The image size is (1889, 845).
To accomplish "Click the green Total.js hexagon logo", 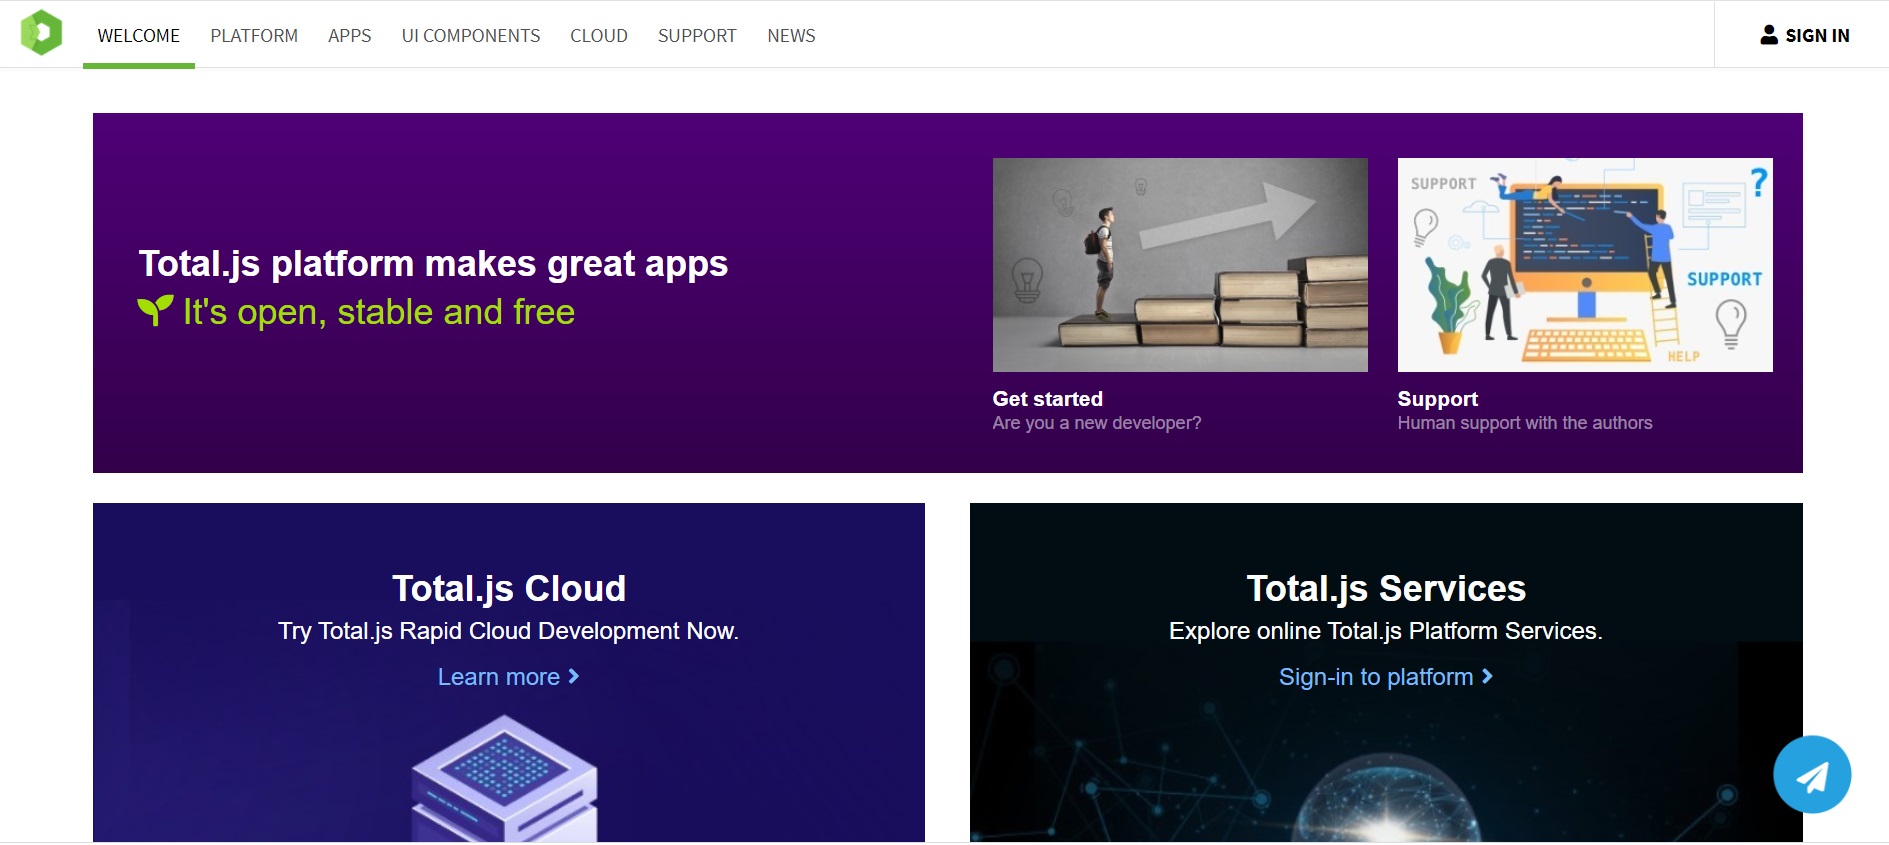I will coord(41,33).
